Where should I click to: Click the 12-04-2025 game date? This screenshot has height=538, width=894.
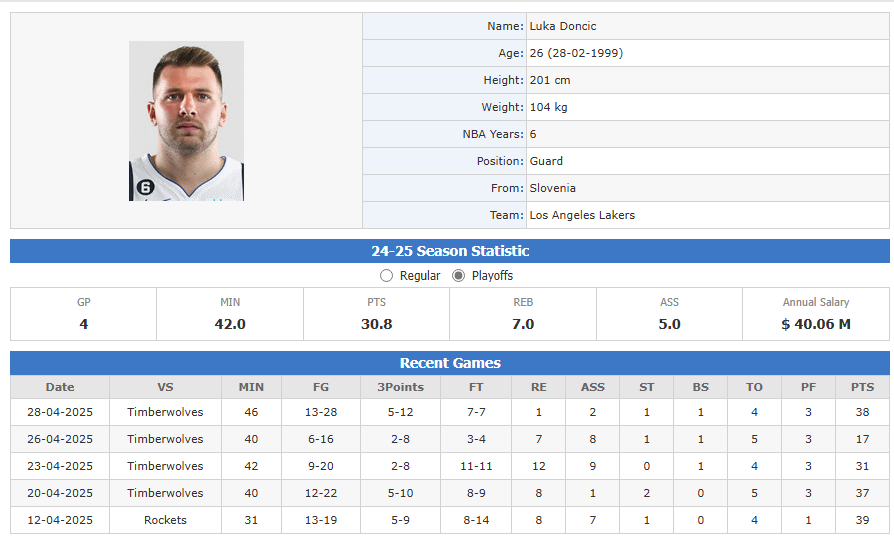(x=60, y=520)
